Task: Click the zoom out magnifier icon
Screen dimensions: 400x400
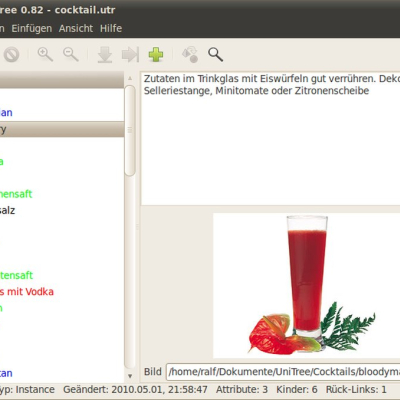Action: point(71,54)
